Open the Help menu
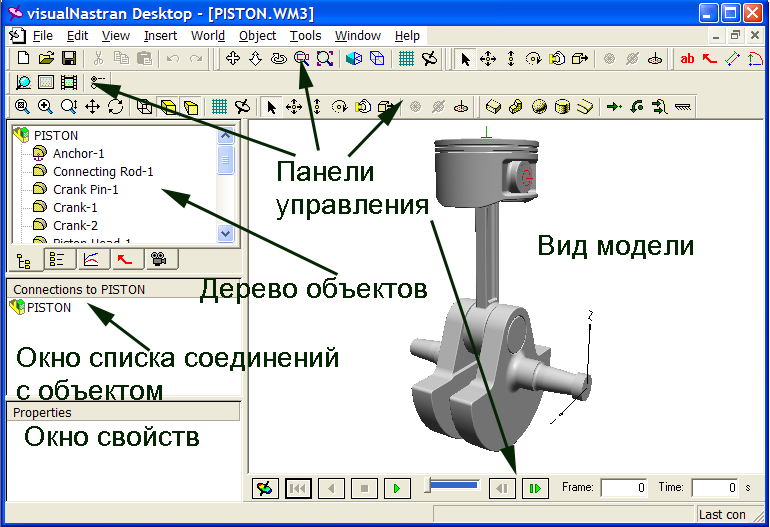Viewport: 770px width, 527px height. [407, 36]
